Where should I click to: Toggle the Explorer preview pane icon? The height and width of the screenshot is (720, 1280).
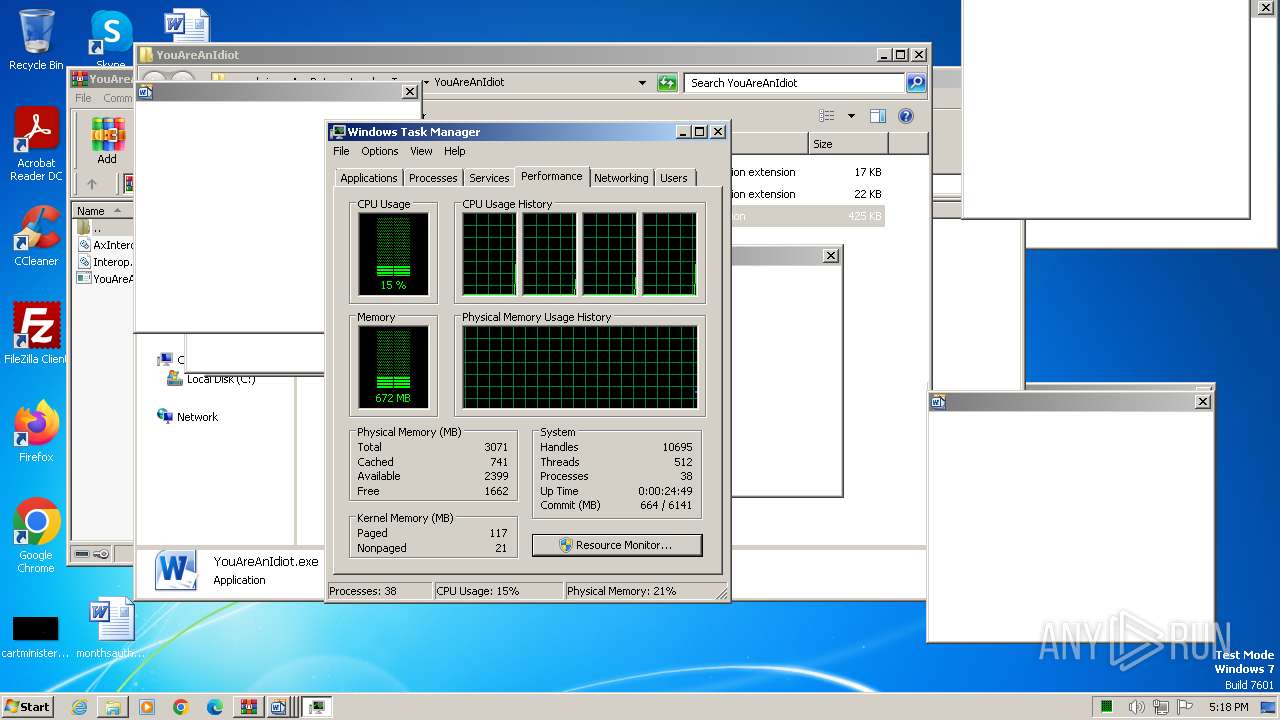click(877, 116)
